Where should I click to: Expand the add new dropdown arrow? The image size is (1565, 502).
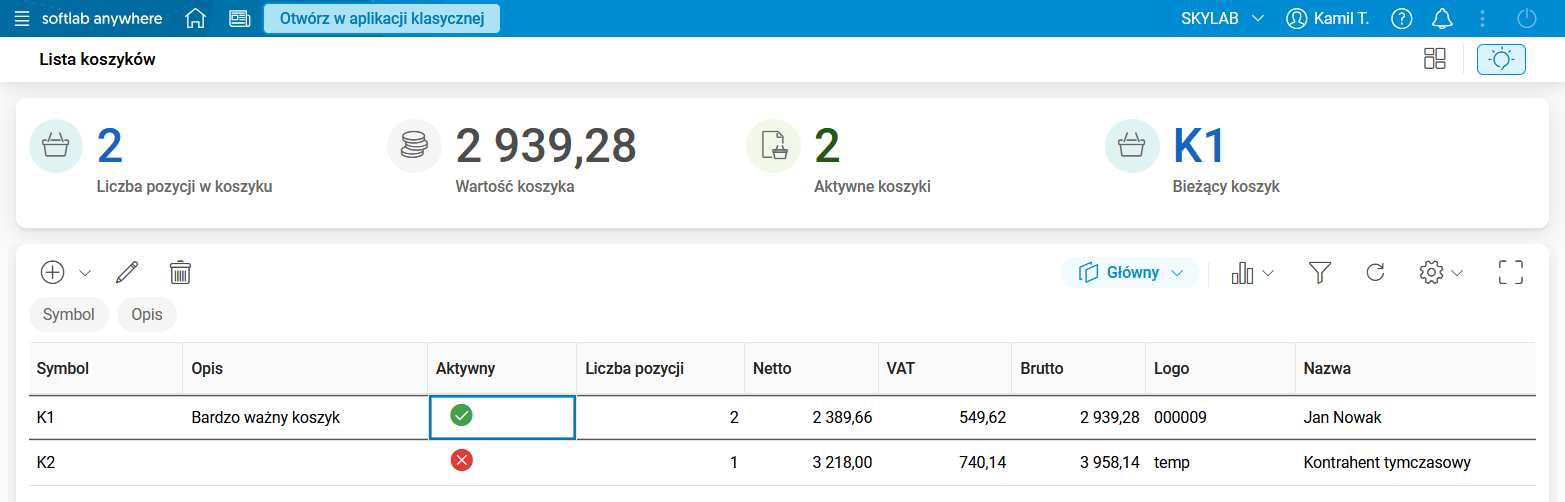click(85, 272)
